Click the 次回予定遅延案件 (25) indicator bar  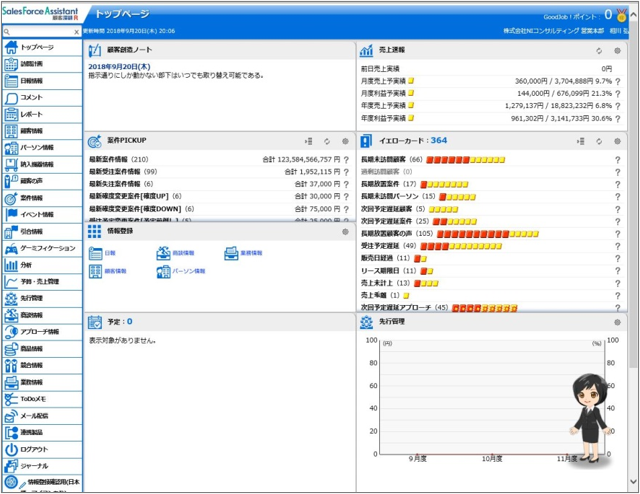(455, 222)
